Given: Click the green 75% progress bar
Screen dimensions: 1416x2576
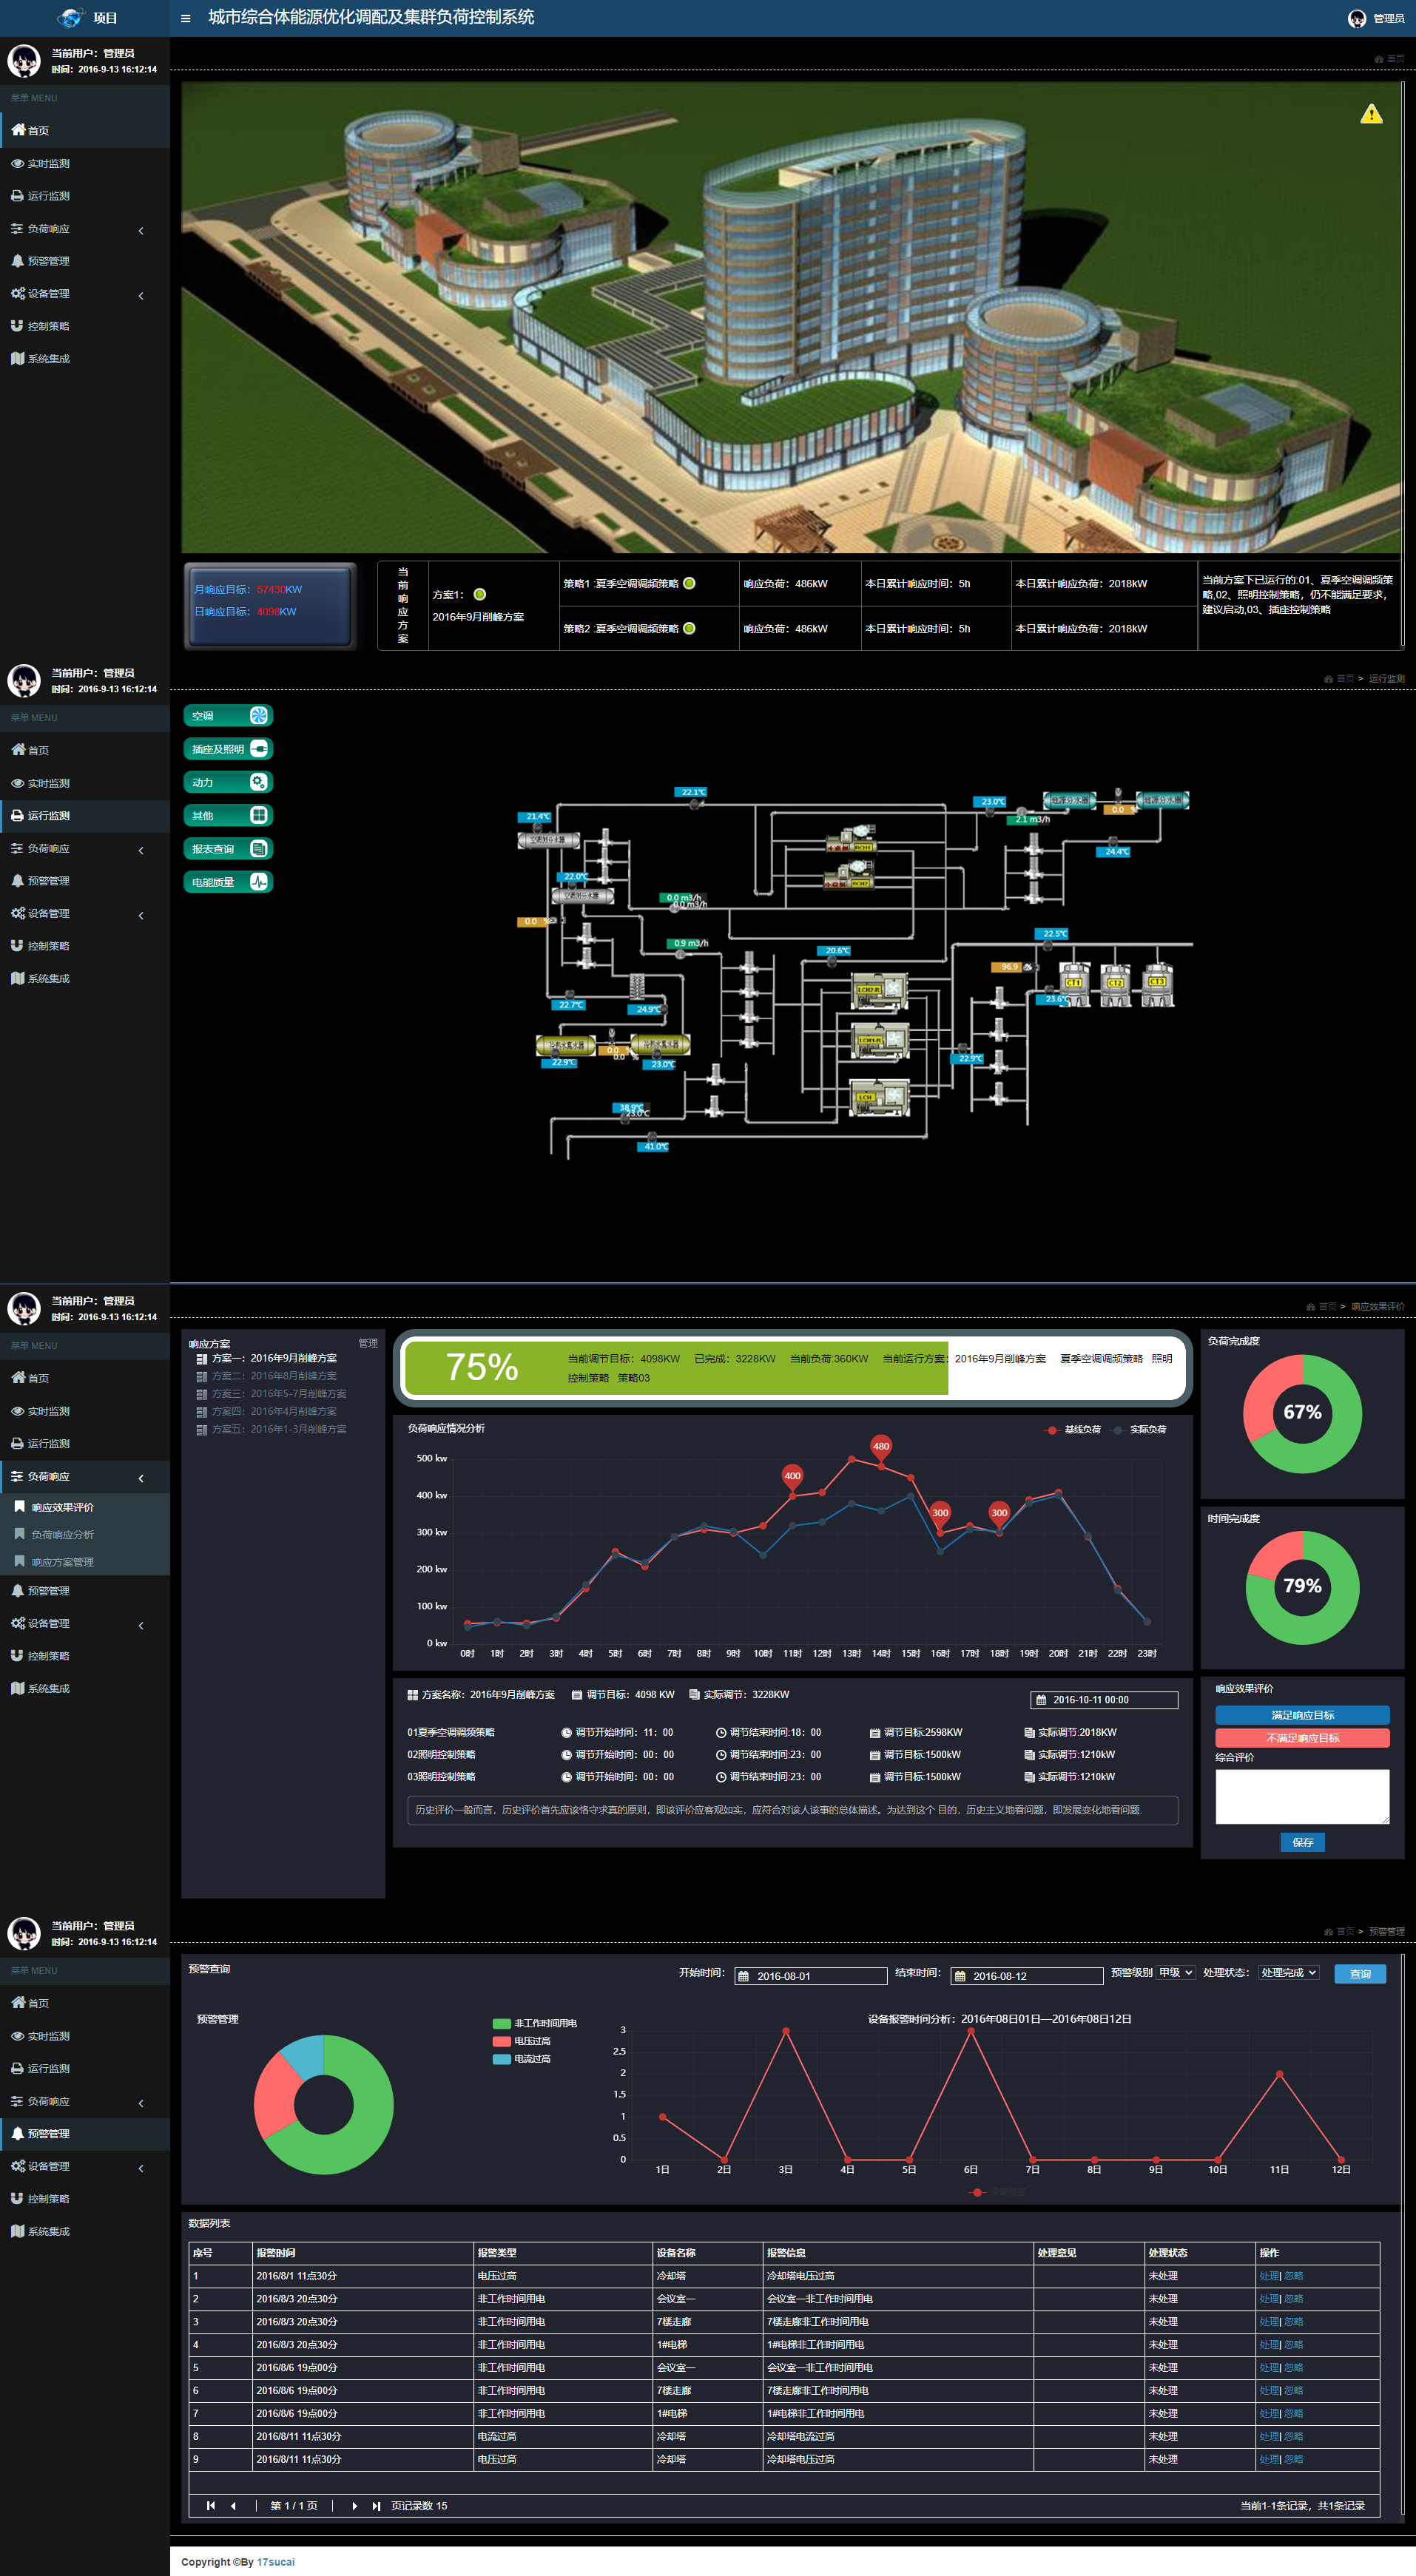Looking at the screenshot, I should 674,1367.
